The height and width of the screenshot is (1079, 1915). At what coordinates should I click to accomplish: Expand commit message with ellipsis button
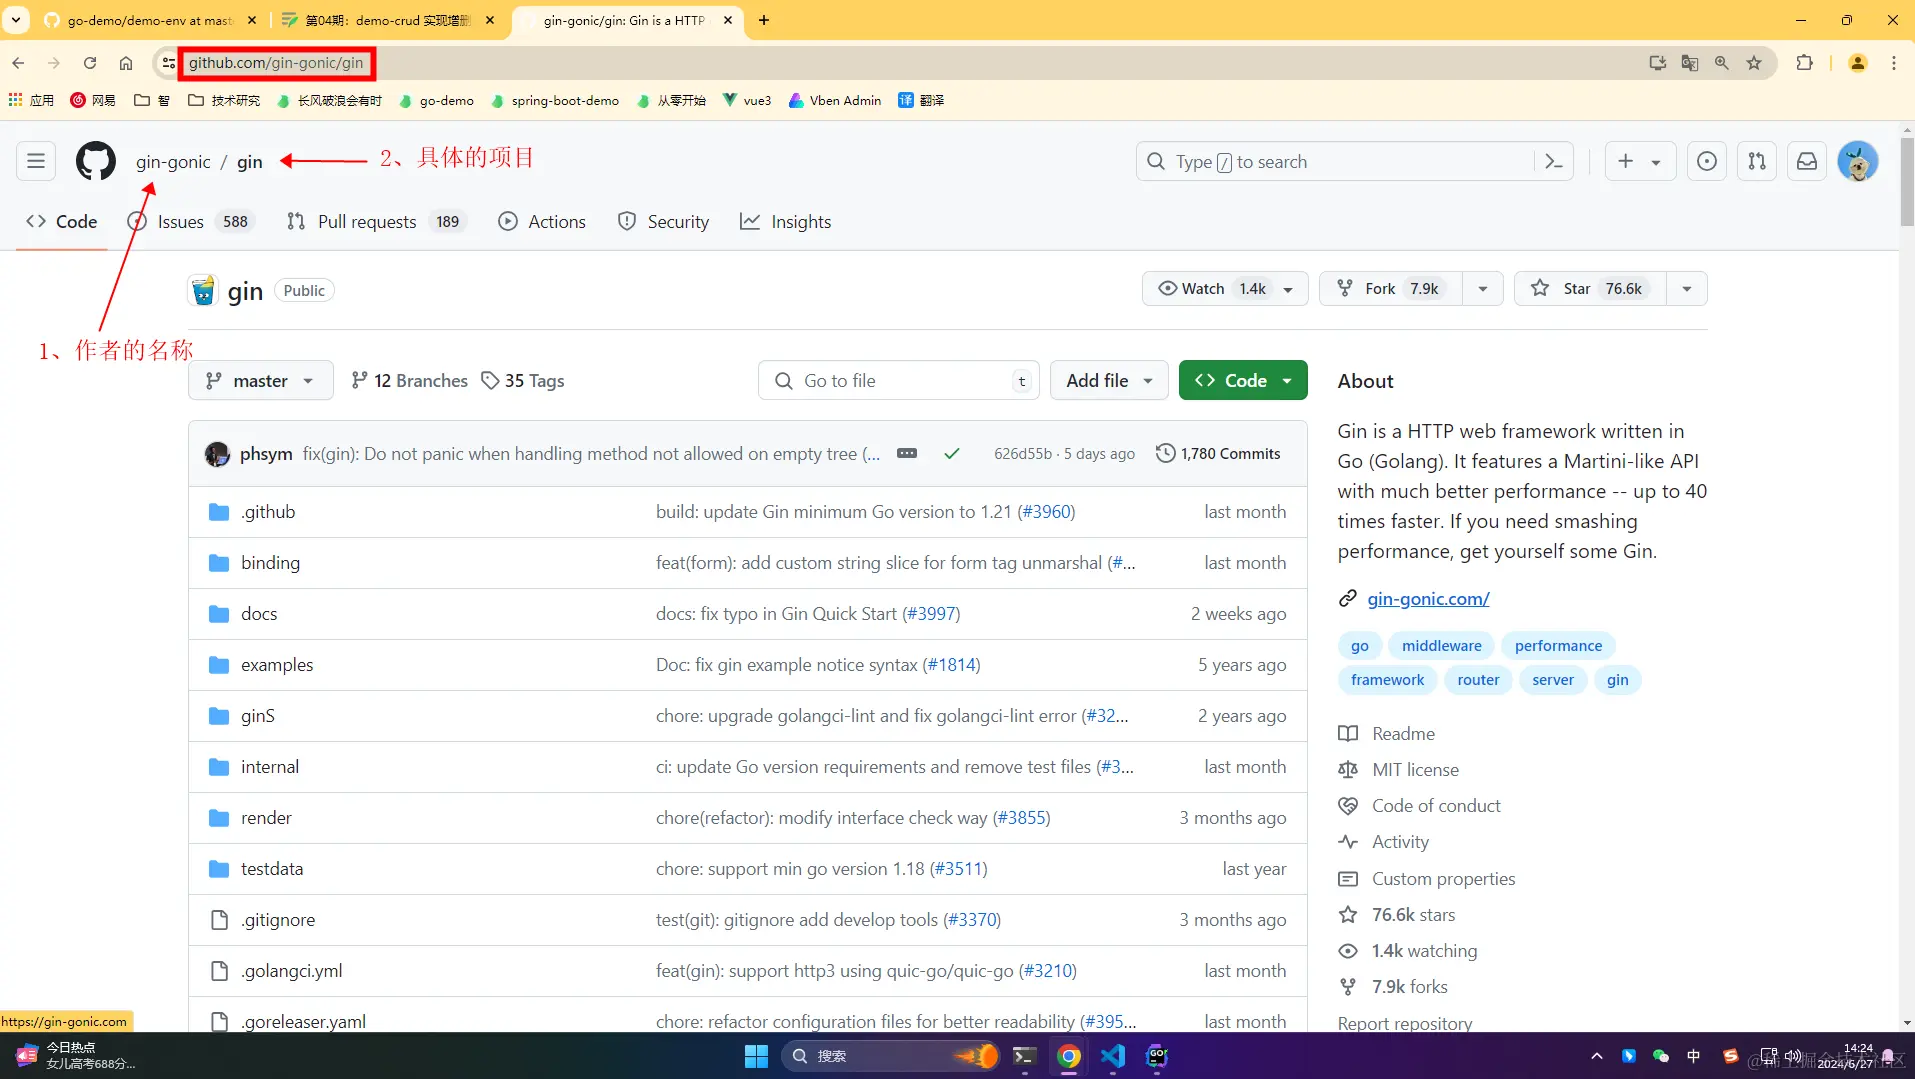(x=907, y=453)
